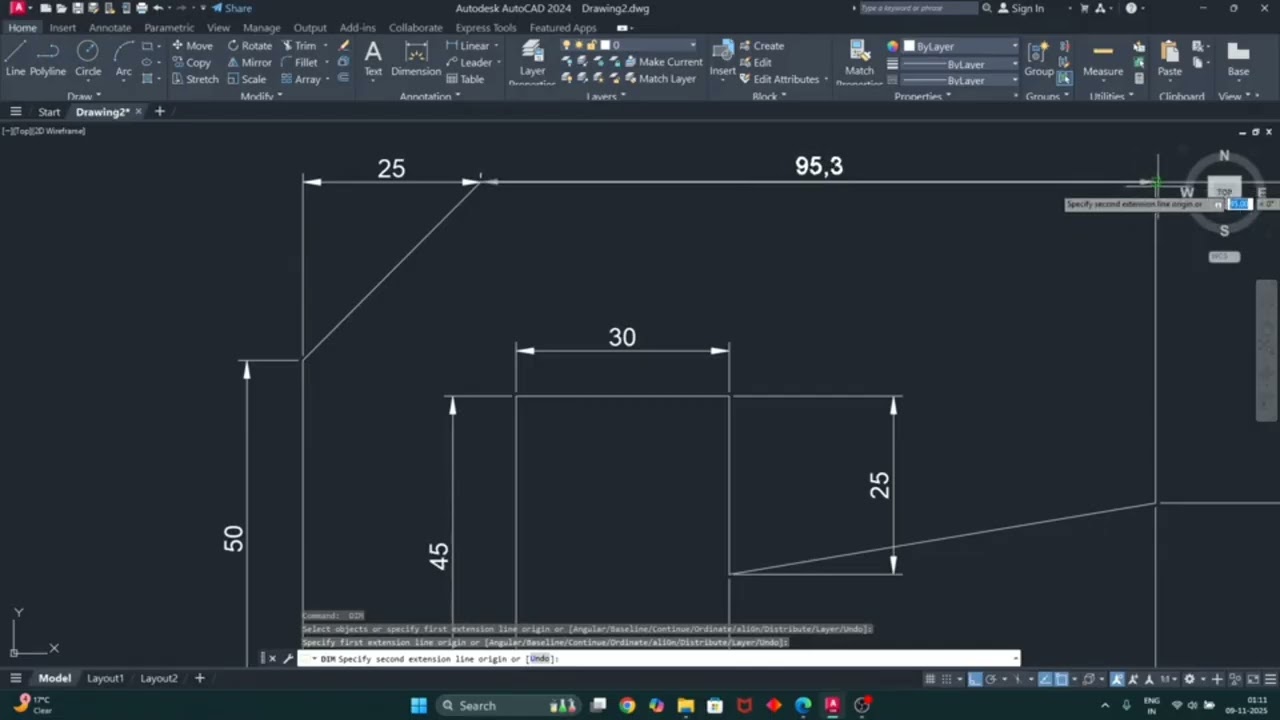Activate the Rotate command

(249, 46)
